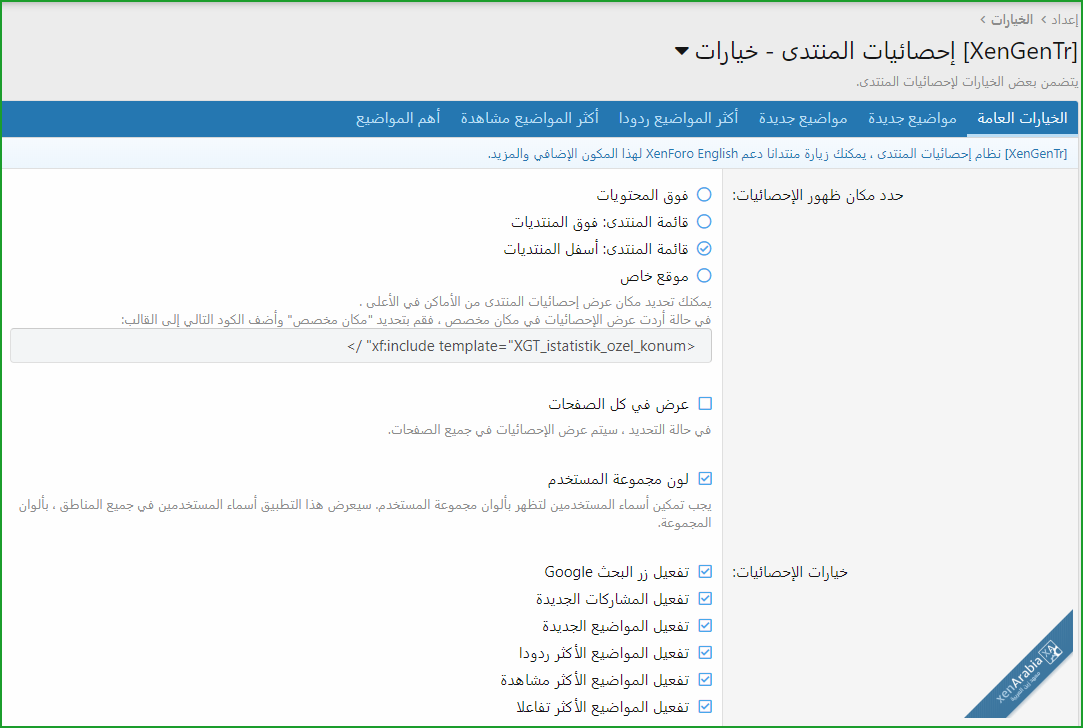Click the حدد مكان ظهور الإحصائيات: label
The image size is (1083, 728).
coord(818,195)
